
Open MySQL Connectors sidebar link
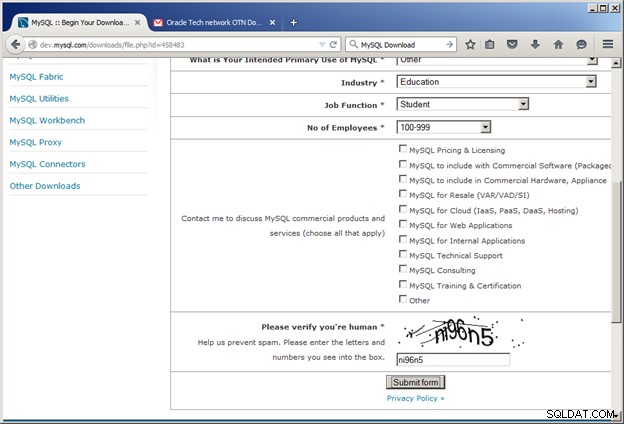point(47,164)
